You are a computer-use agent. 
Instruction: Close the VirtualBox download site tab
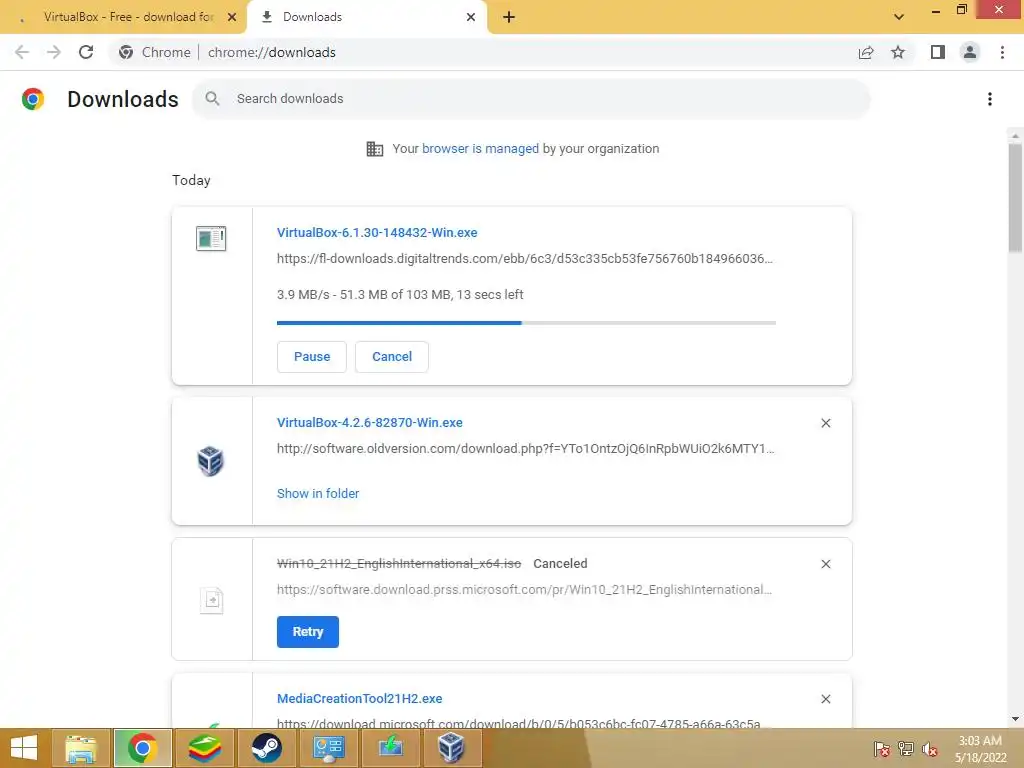232,17
